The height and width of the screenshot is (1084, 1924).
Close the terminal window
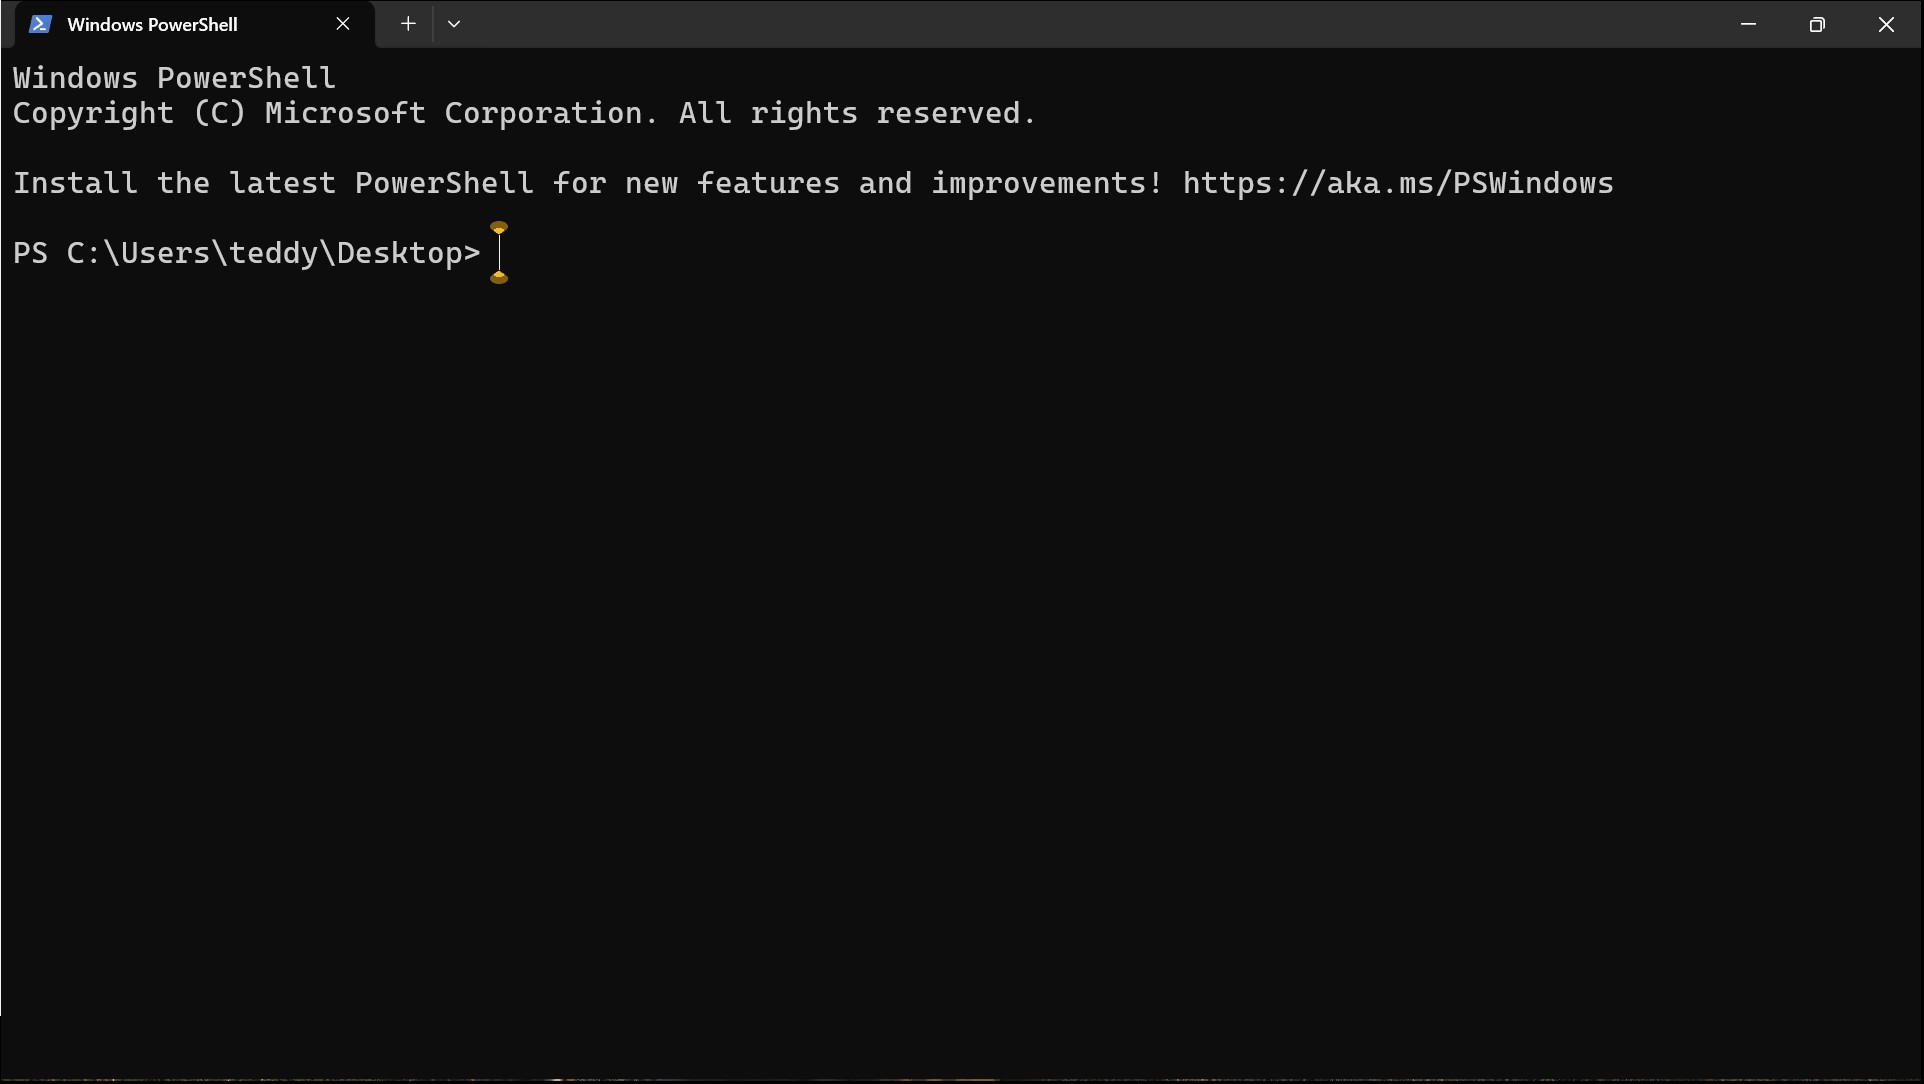pyautogui.click(x=1886, y=24)
